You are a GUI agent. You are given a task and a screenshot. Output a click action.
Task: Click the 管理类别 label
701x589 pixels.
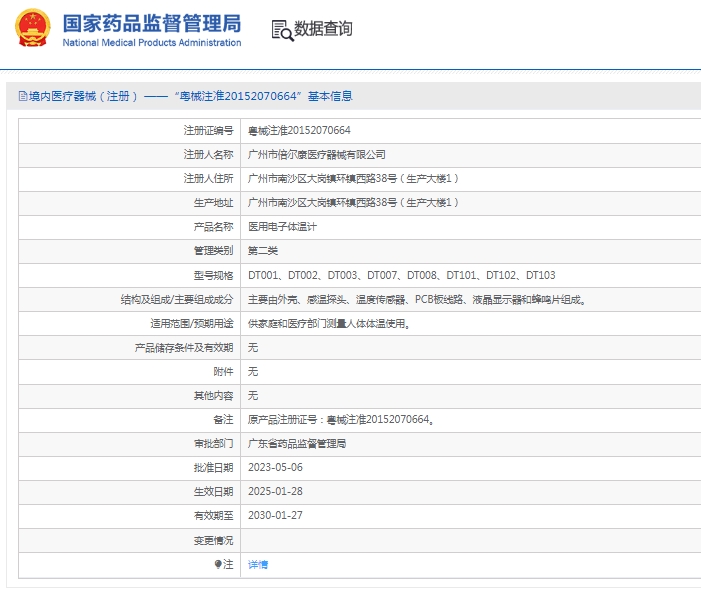pyautogui.click(x=213, y=251)
